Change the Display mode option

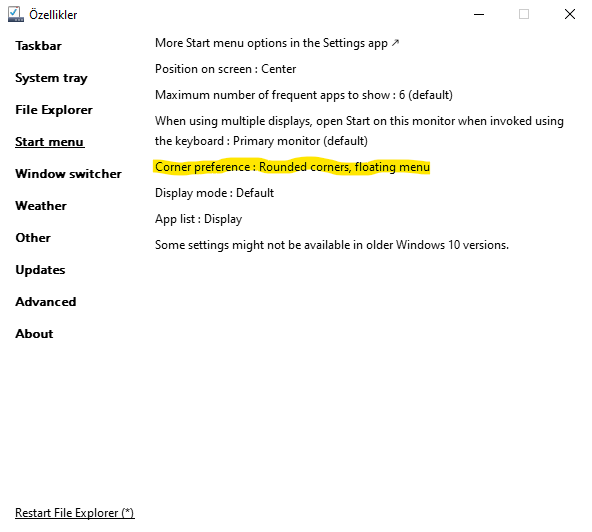point(214,193)
